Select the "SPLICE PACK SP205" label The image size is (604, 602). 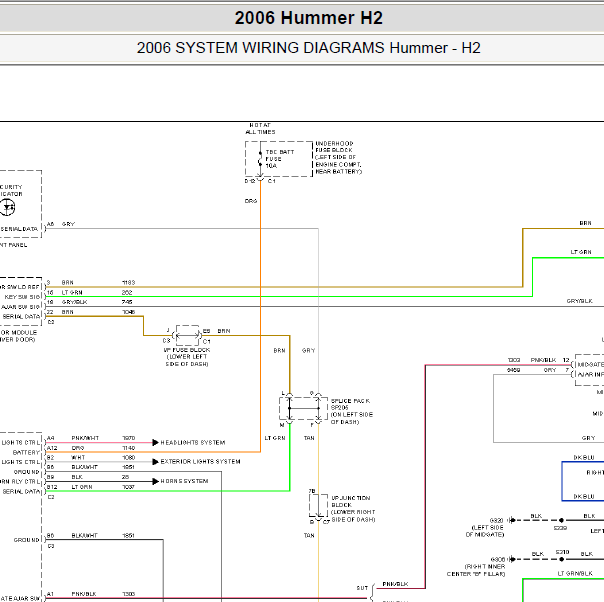(351, 404)
